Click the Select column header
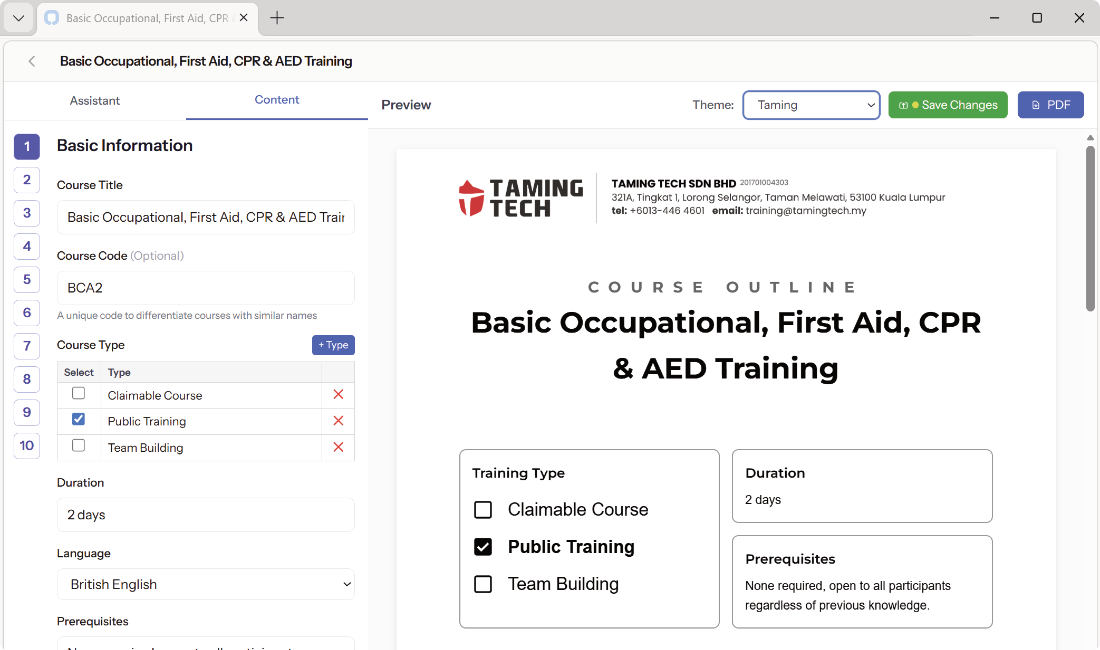The height and width of the screenshot is (650, 1100). pyautogui.click(x=79, y=372)
